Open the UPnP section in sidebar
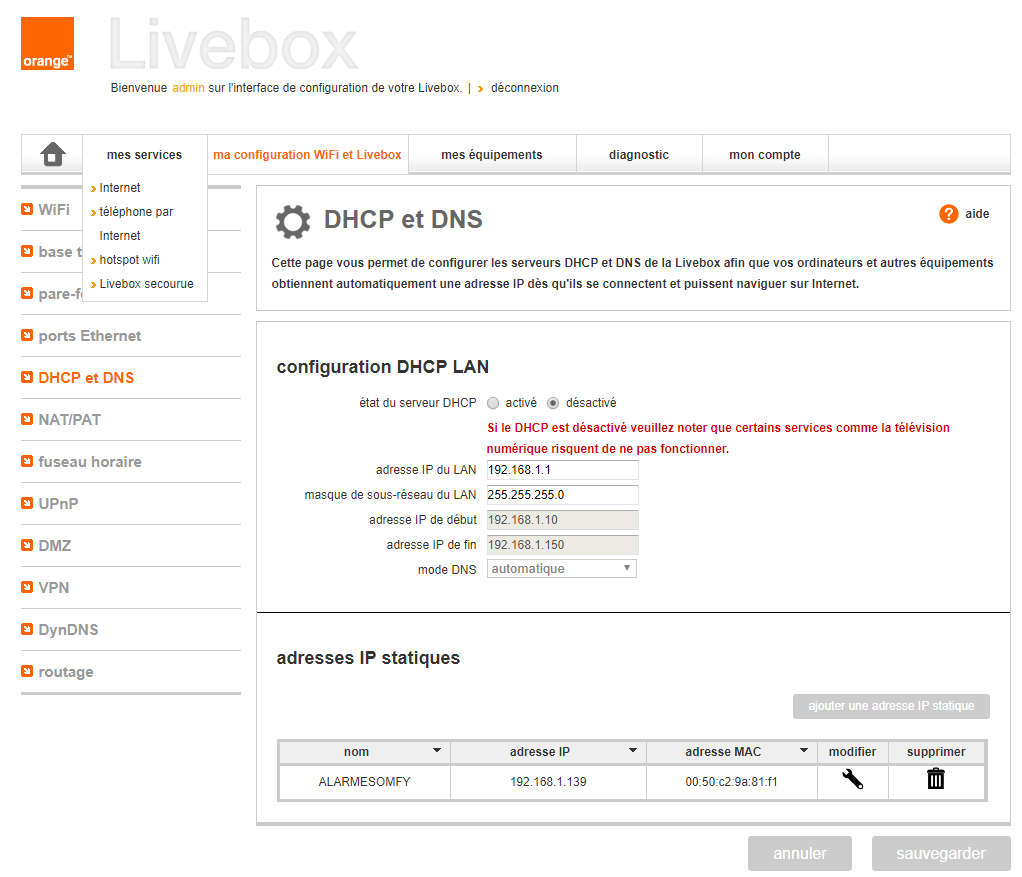 coord(58,504)
